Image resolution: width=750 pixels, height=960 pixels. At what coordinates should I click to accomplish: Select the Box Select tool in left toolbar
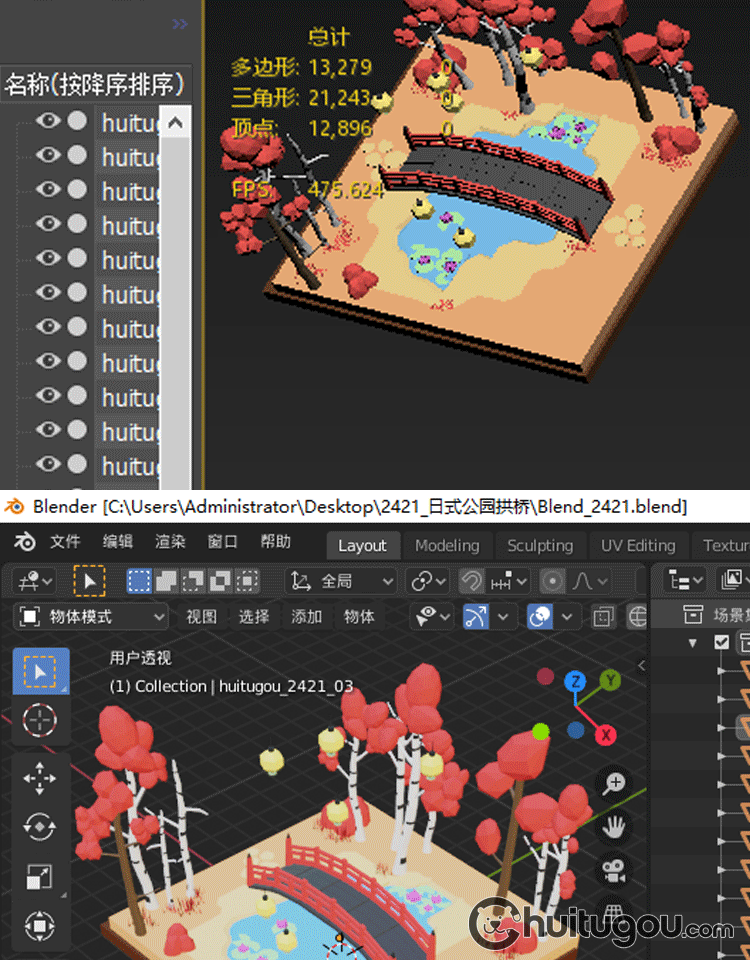[40, 672]
